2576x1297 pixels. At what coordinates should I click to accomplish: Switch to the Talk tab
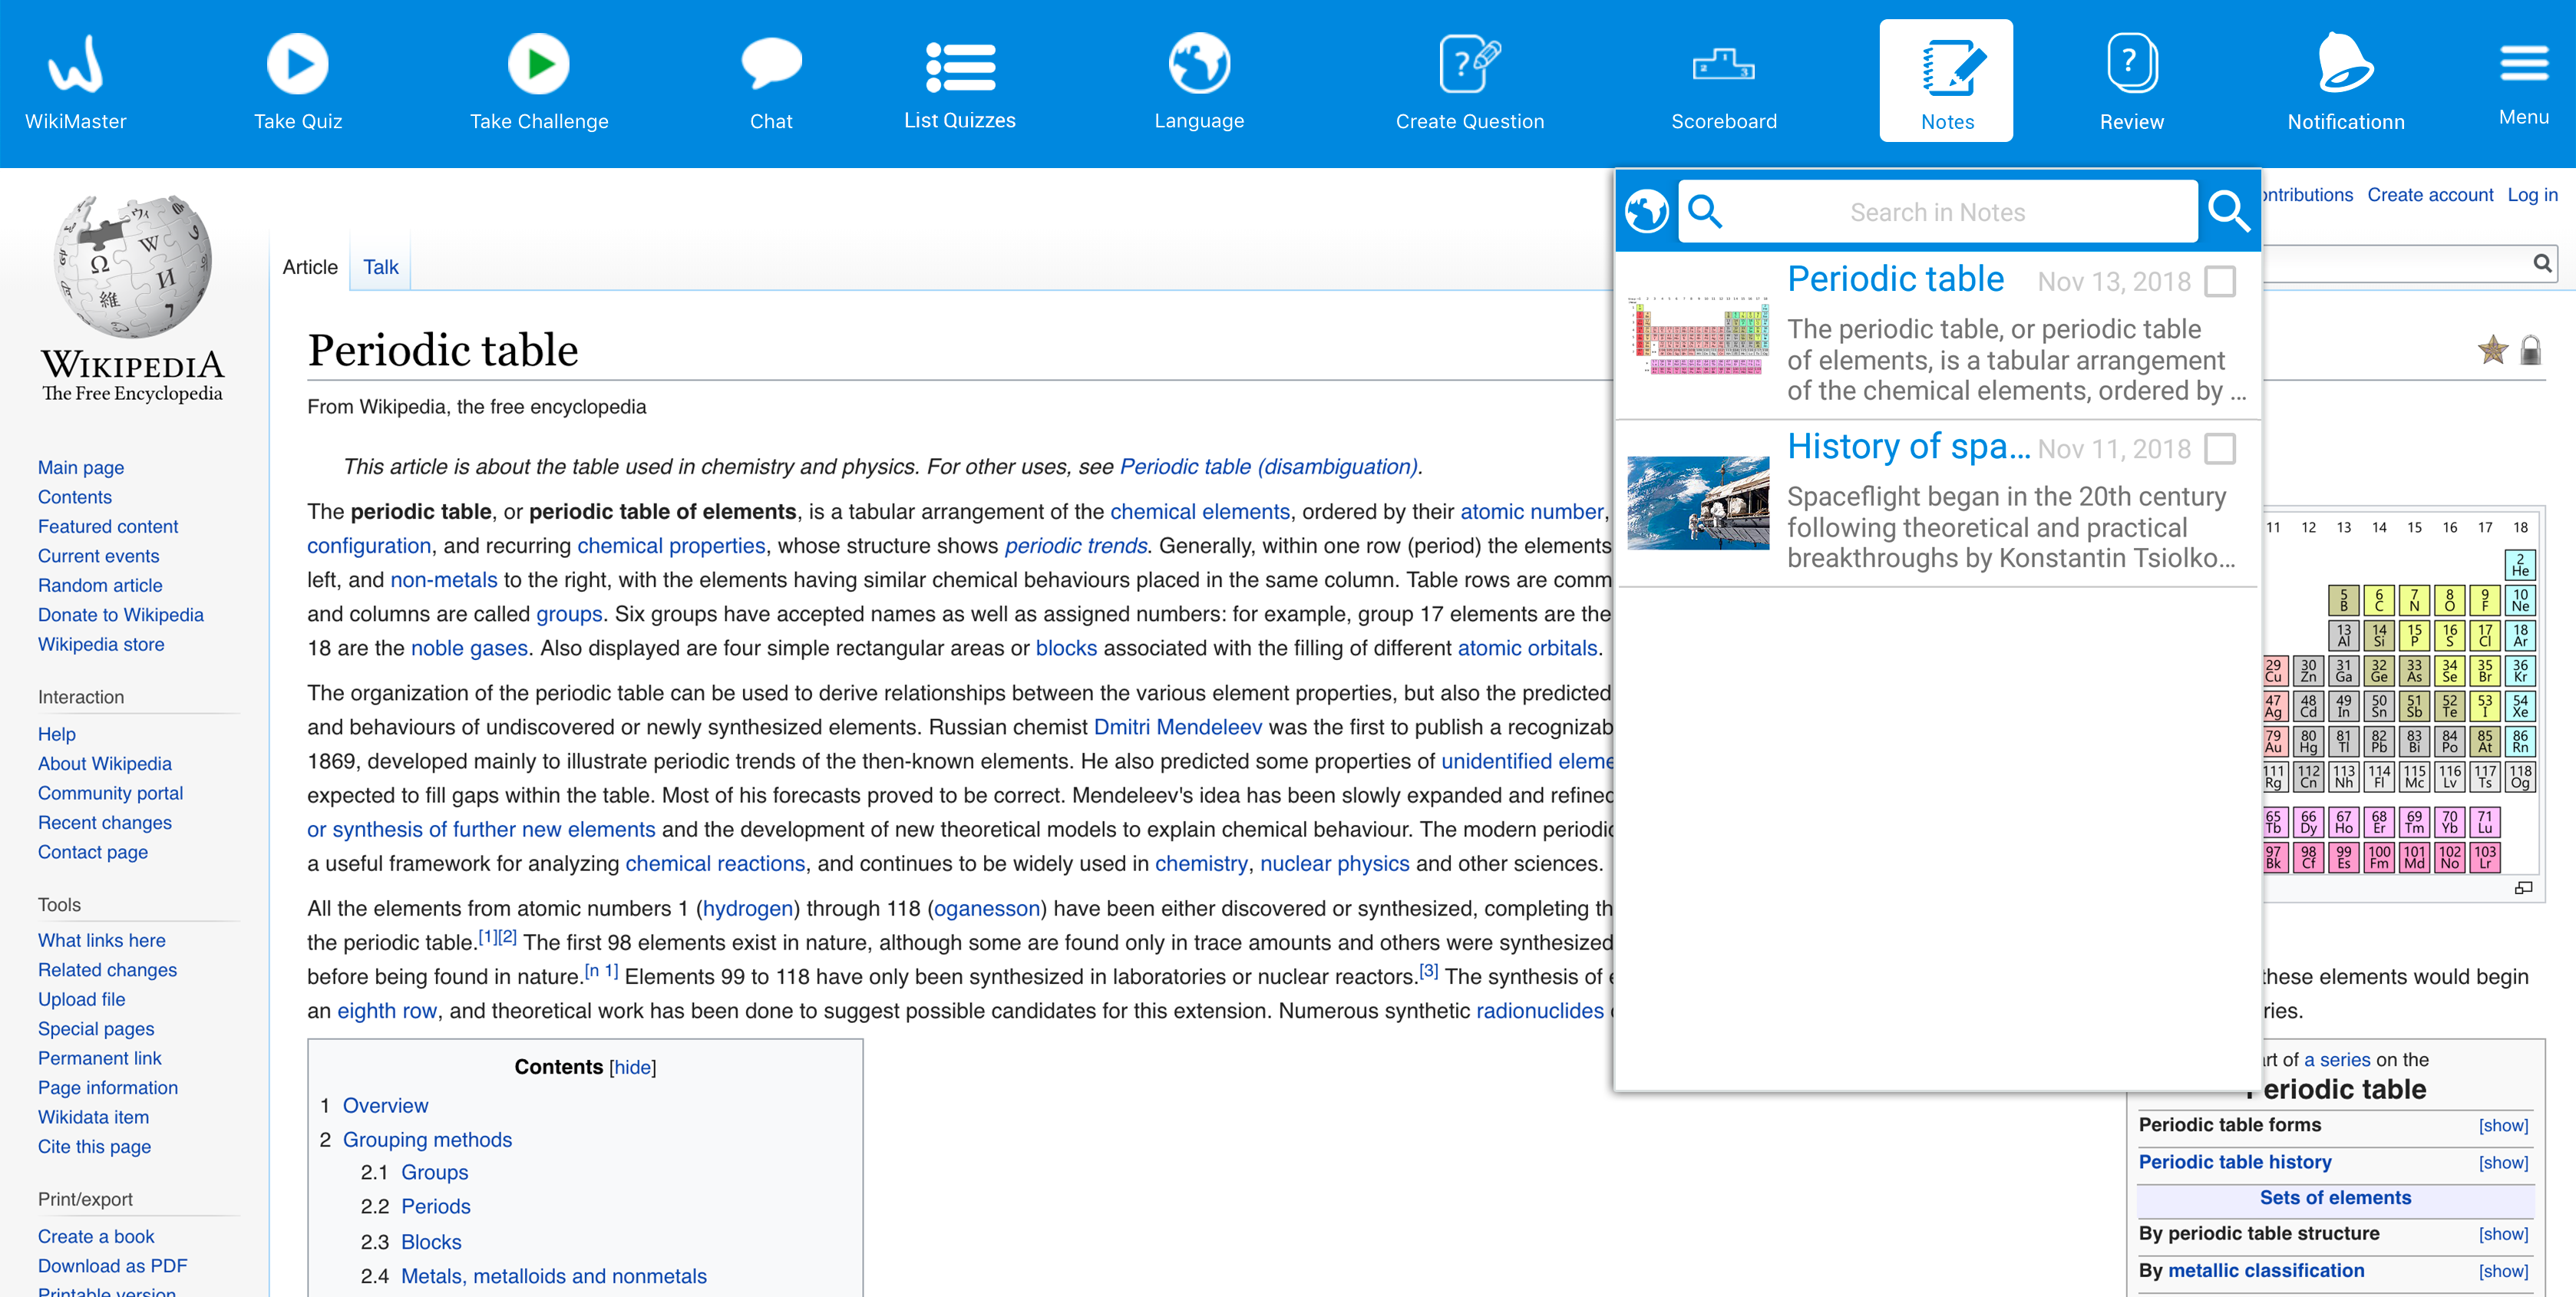380,267
